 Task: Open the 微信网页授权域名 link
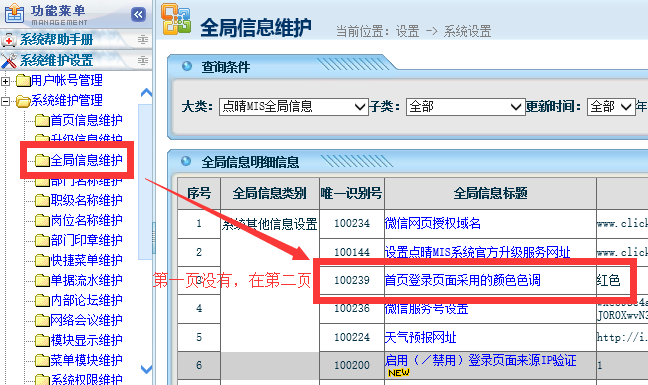coord(433,223)
